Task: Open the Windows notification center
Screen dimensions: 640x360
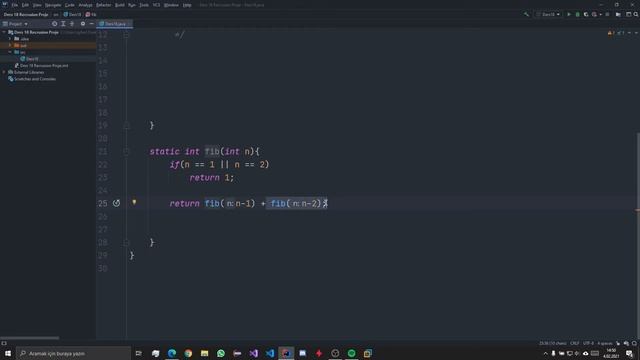Action: 629,353
